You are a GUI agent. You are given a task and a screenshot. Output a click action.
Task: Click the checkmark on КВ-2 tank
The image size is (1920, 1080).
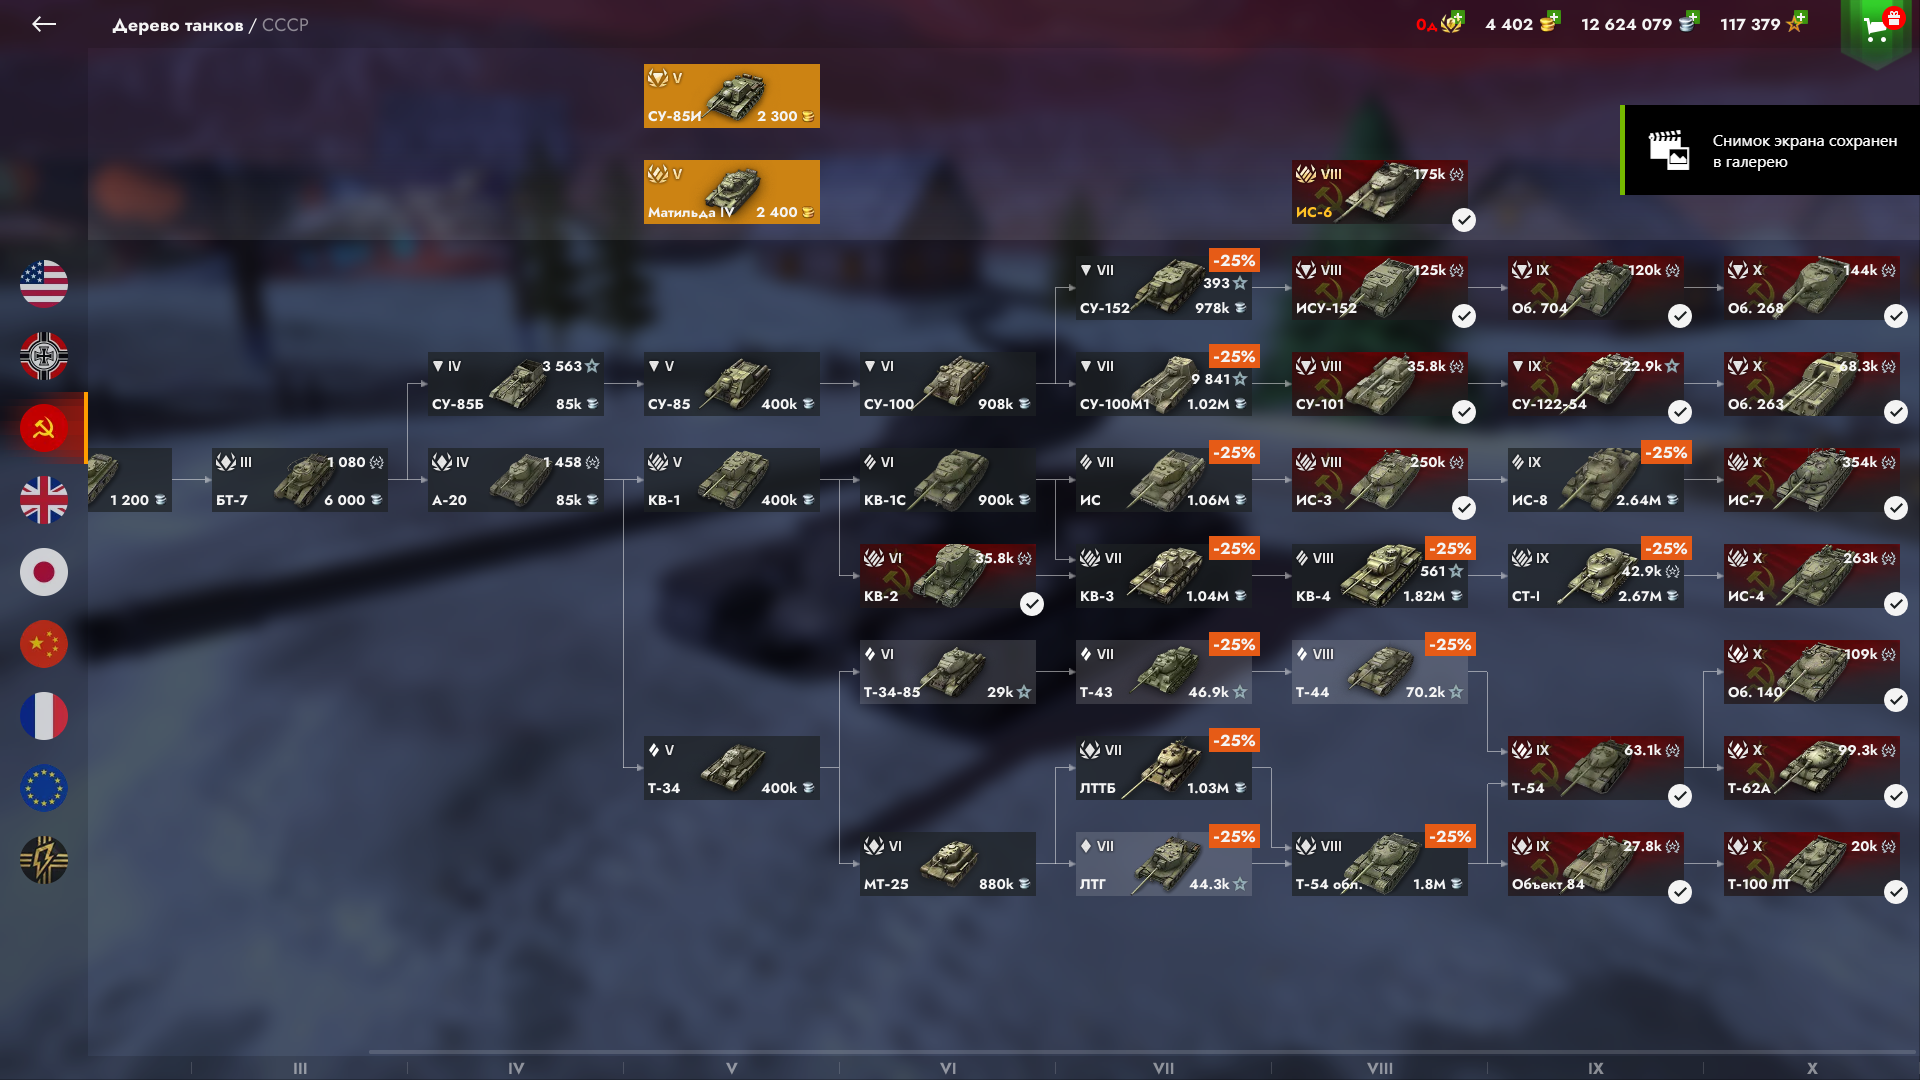(1032, 604)
